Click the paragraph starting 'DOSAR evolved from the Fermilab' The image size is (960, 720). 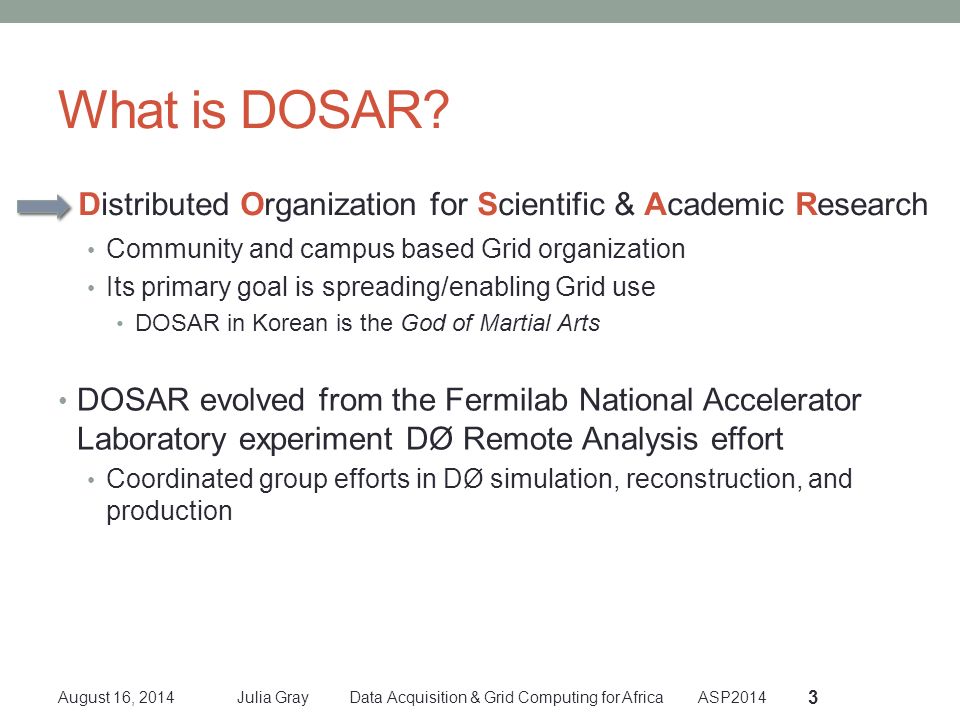click(469, 419)
